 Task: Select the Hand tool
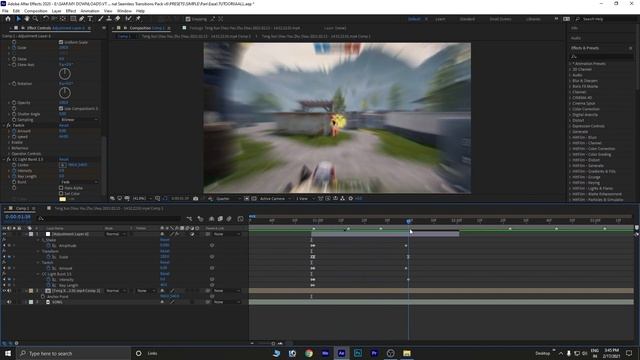[27, 19]
